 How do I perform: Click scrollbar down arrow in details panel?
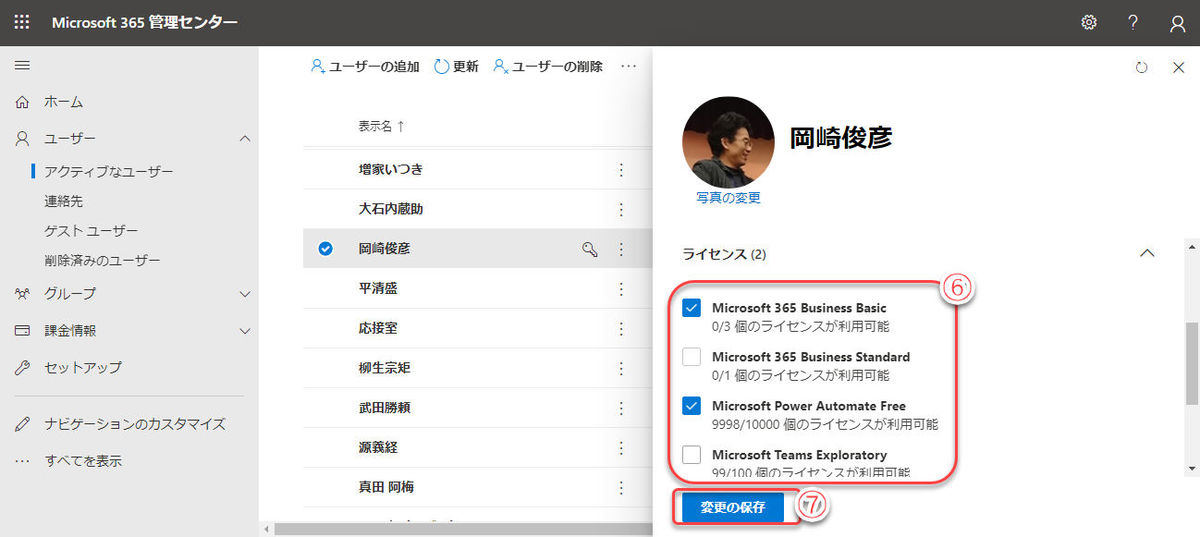tap(1190, 469)
